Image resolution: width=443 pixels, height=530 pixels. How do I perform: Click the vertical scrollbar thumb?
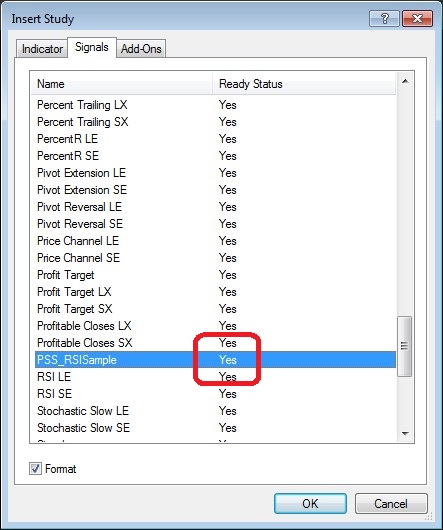point(404,346)
